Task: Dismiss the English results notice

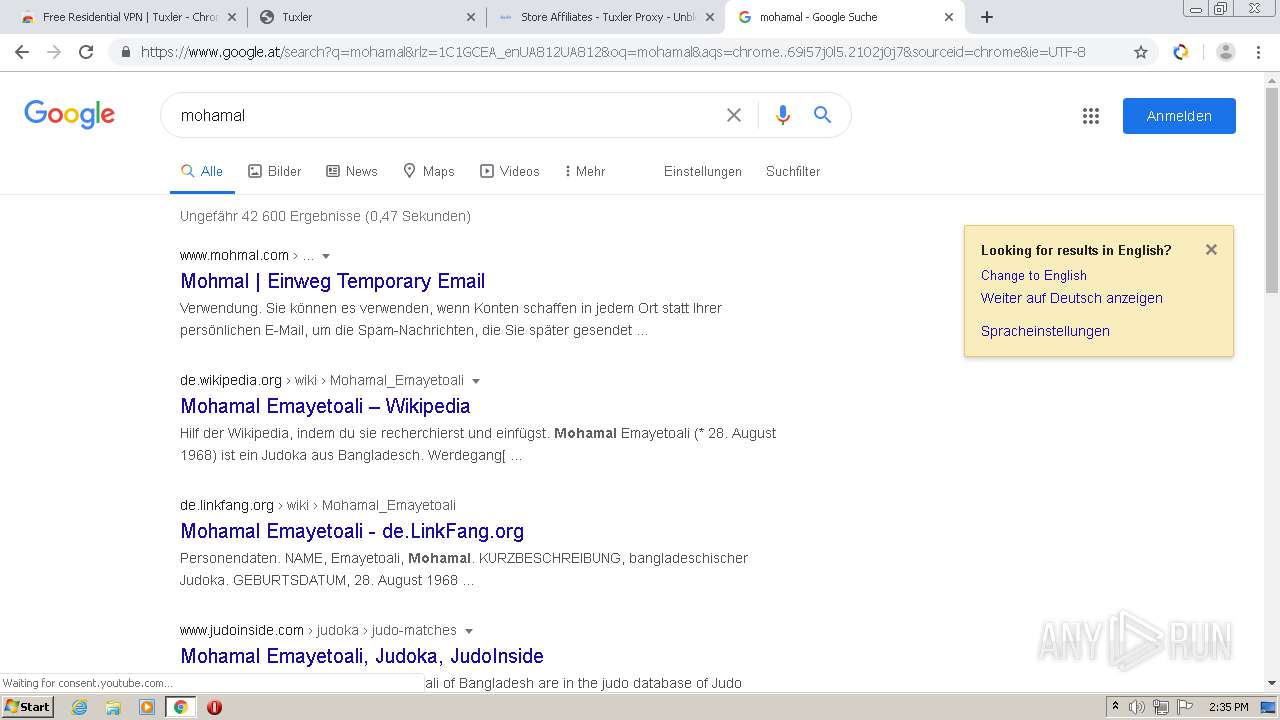Action: click(1211, 250)
